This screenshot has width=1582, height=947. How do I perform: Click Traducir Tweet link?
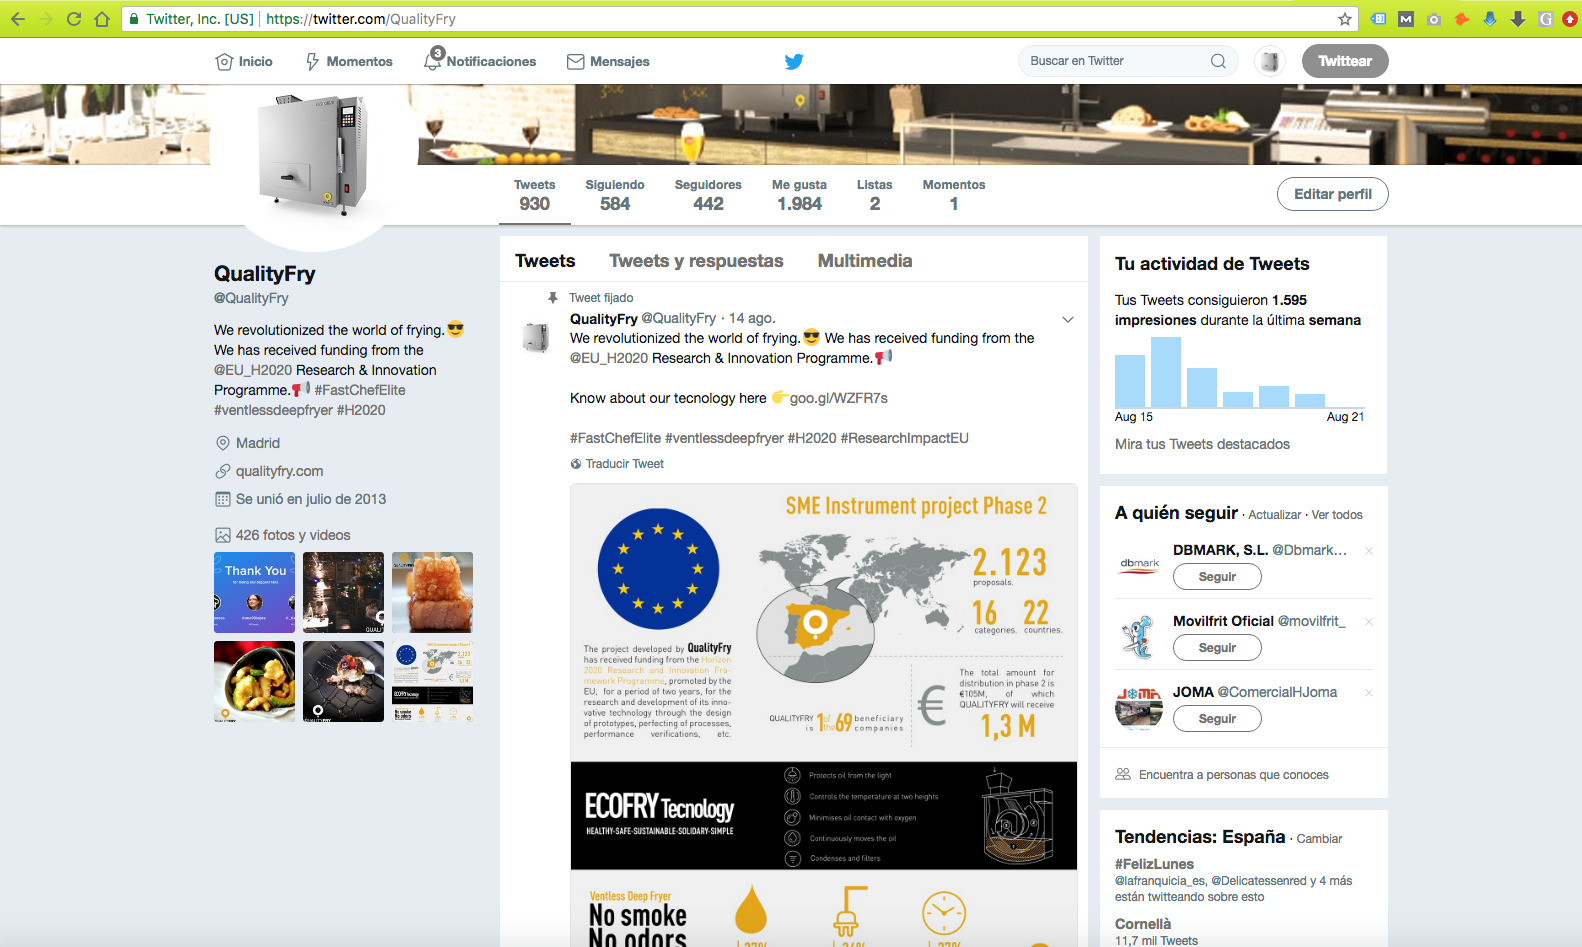tap(624, 464)
